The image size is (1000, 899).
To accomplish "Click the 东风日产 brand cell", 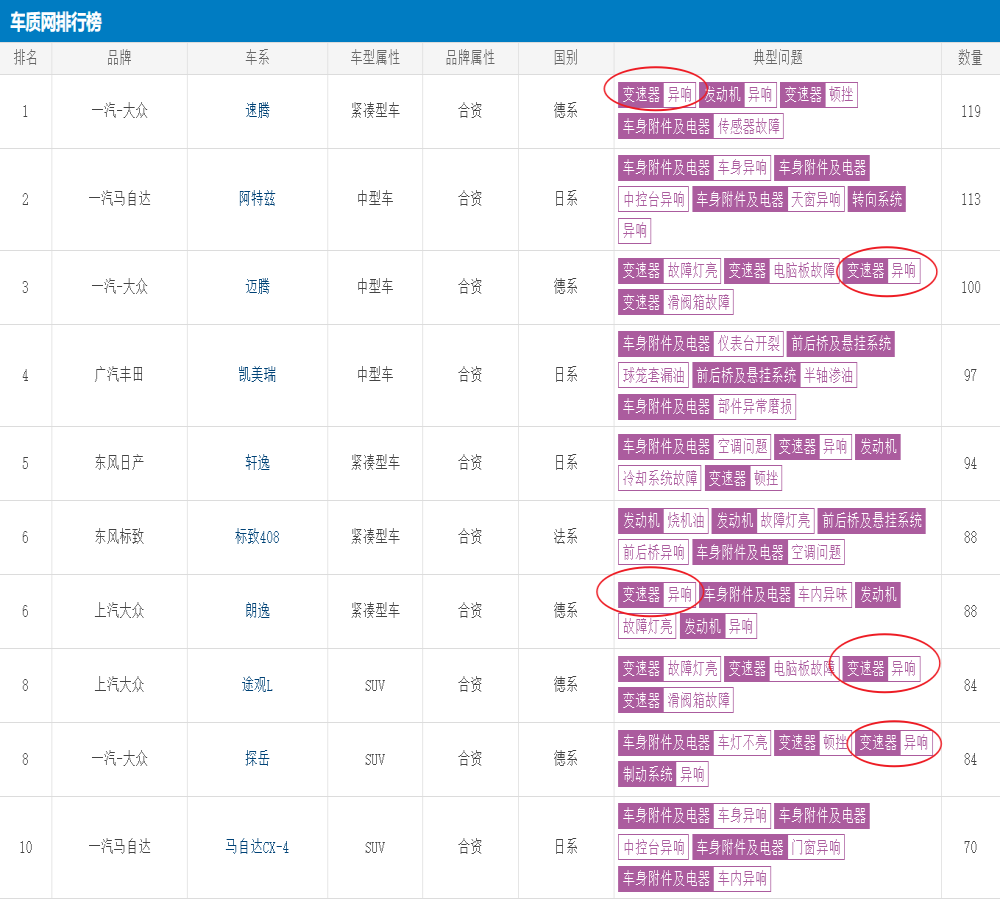I will [x=119, y=463].
